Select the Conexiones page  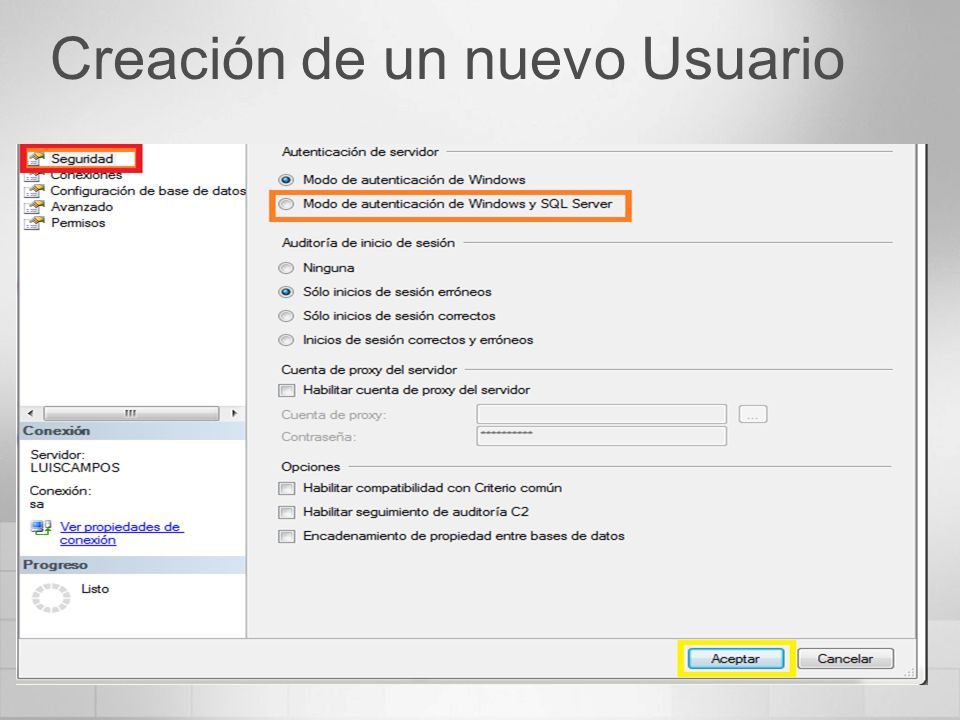pos(86,175)
